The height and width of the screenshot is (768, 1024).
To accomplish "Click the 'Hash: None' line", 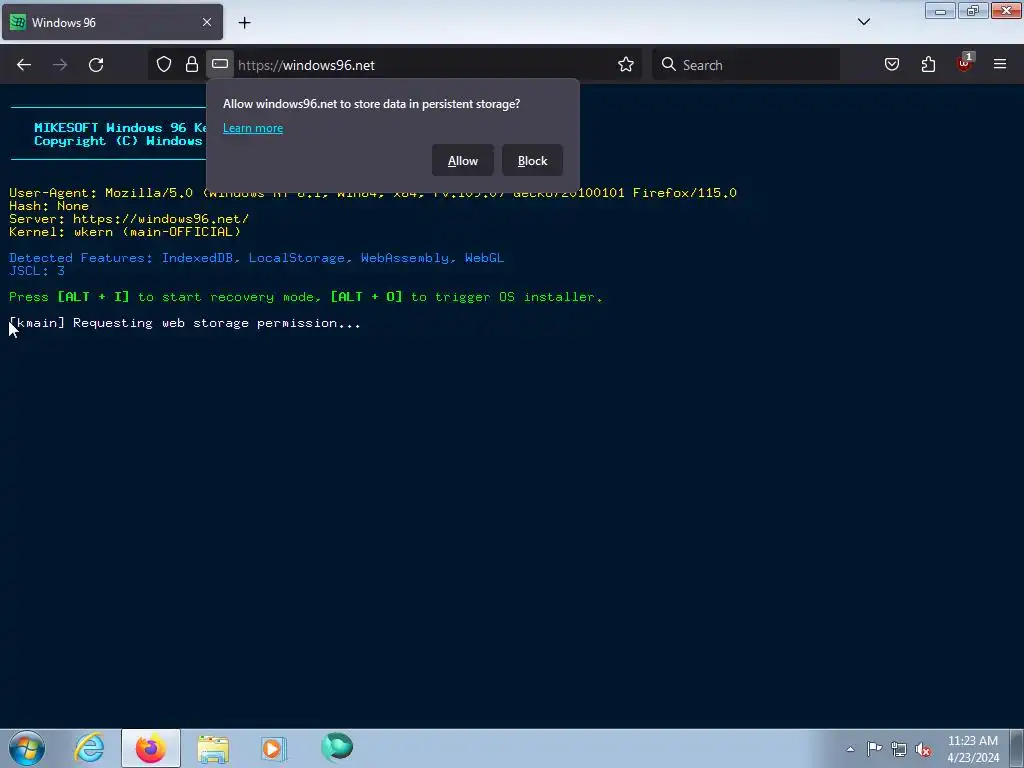I will pos(49,206).
